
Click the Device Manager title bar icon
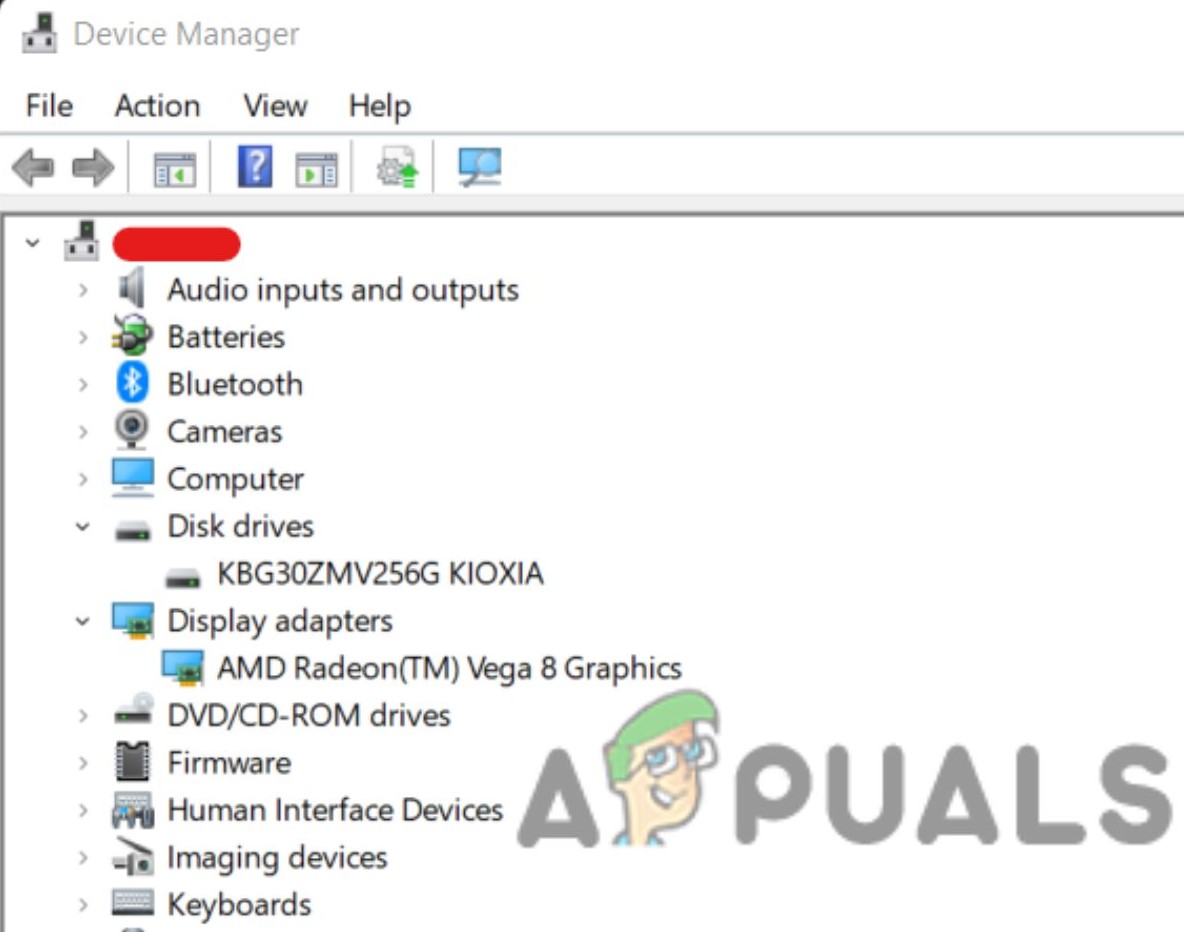click(x=38, y=31)
